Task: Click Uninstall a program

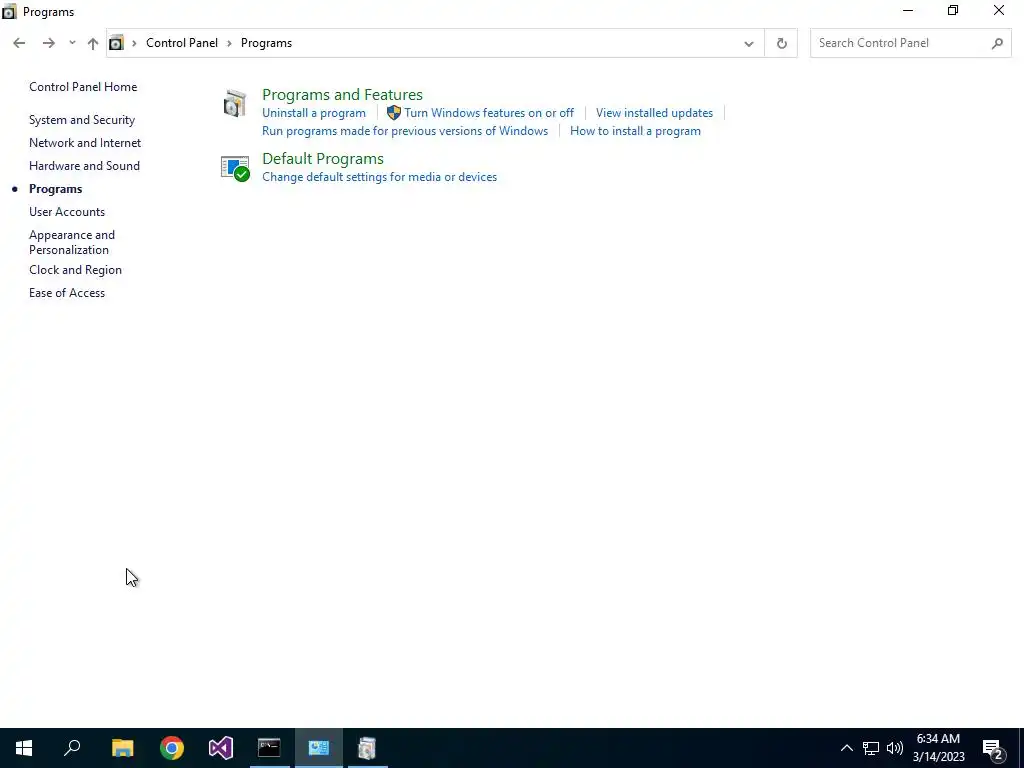Action: point(313,113)
